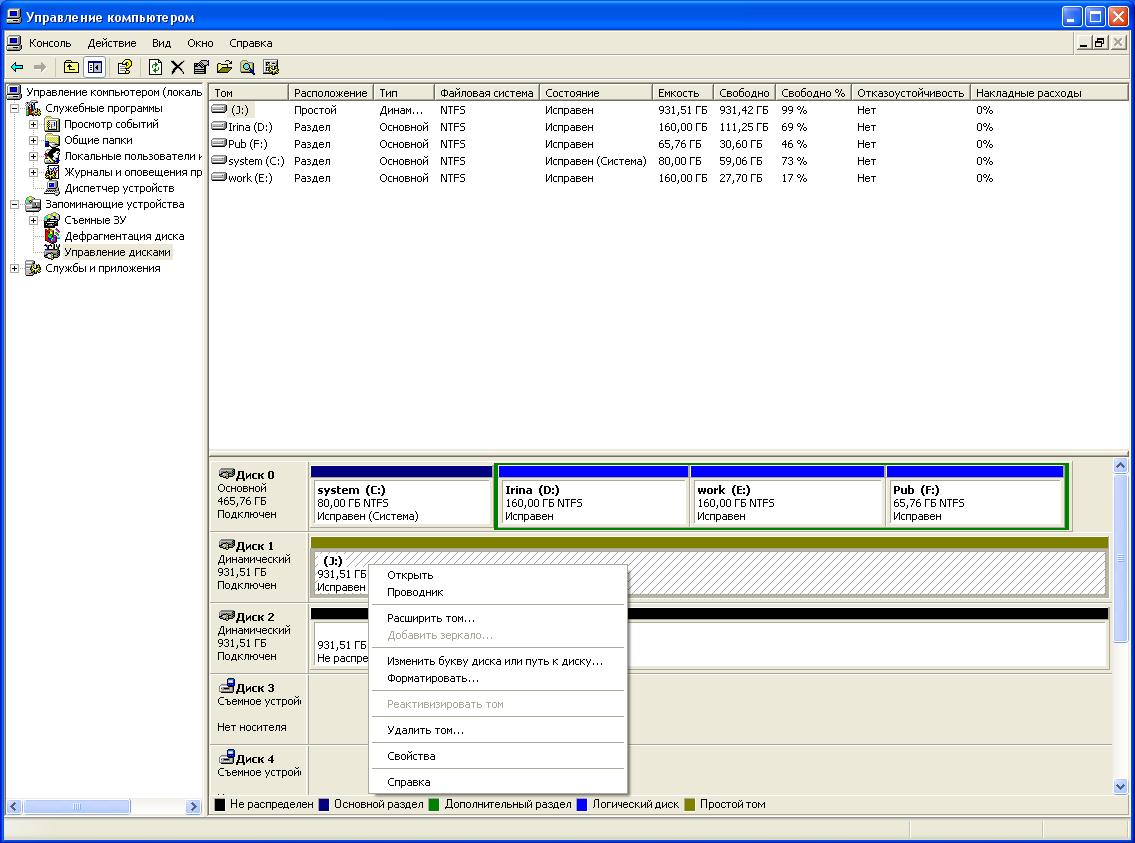Collapse the Служебные программы node

[14, 109]
